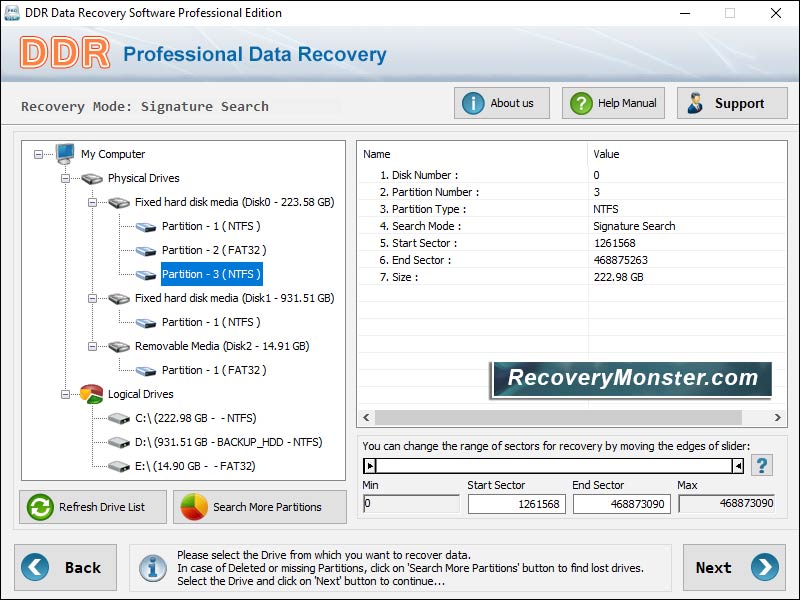Viewport: 800px width, 600px height.
Task: Click the Back button
Action: pos(65,567)
